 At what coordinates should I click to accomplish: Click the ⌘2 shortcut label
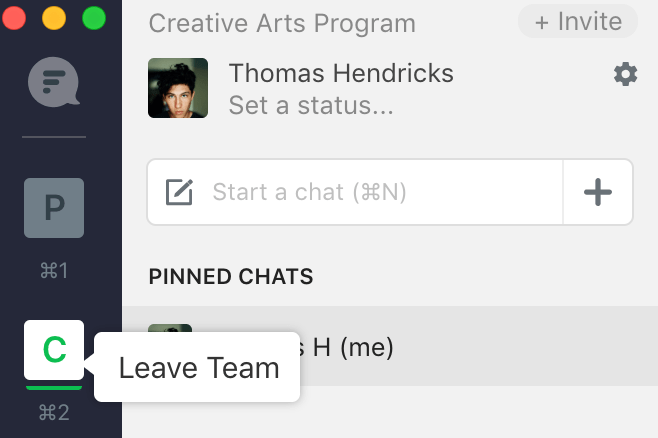(54, 411)
